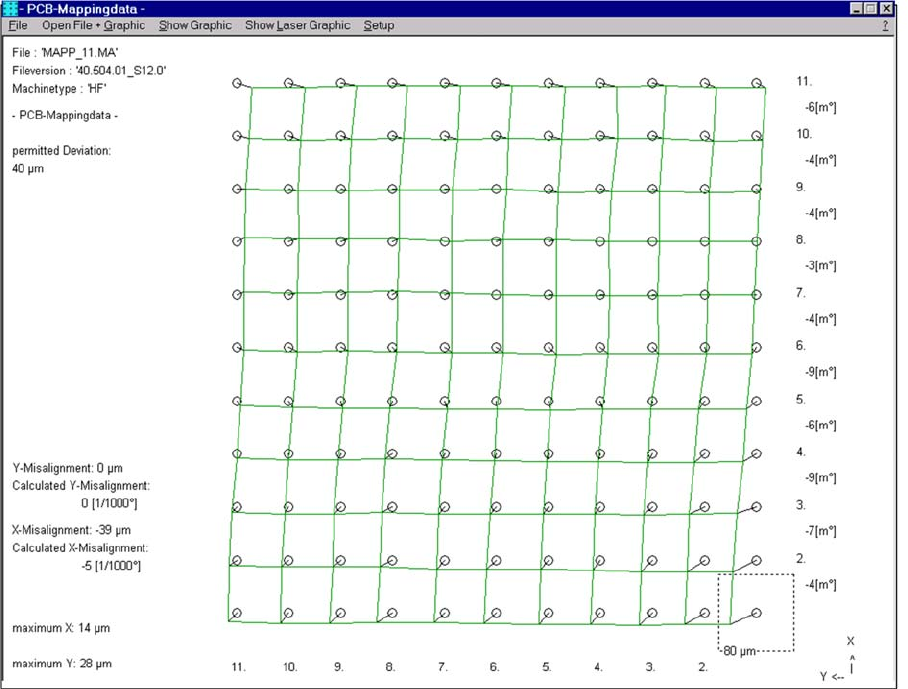Open the File menu
This screenshot has height=689, width=908.
pos(19,25)
